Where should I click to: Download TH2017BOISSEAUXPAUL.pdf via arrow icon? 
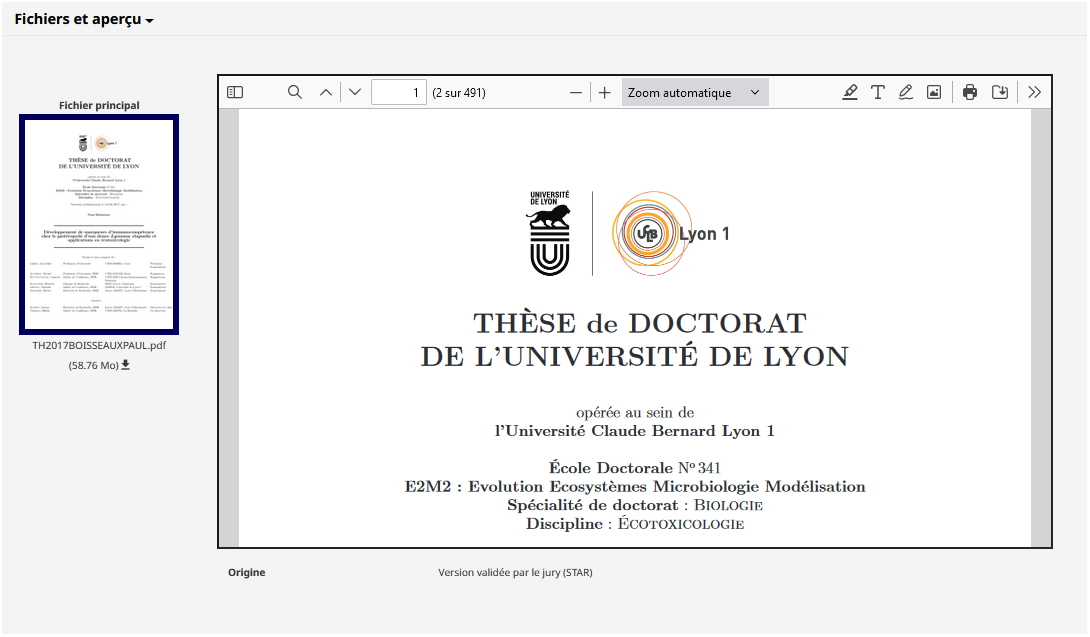pos(126,365)
